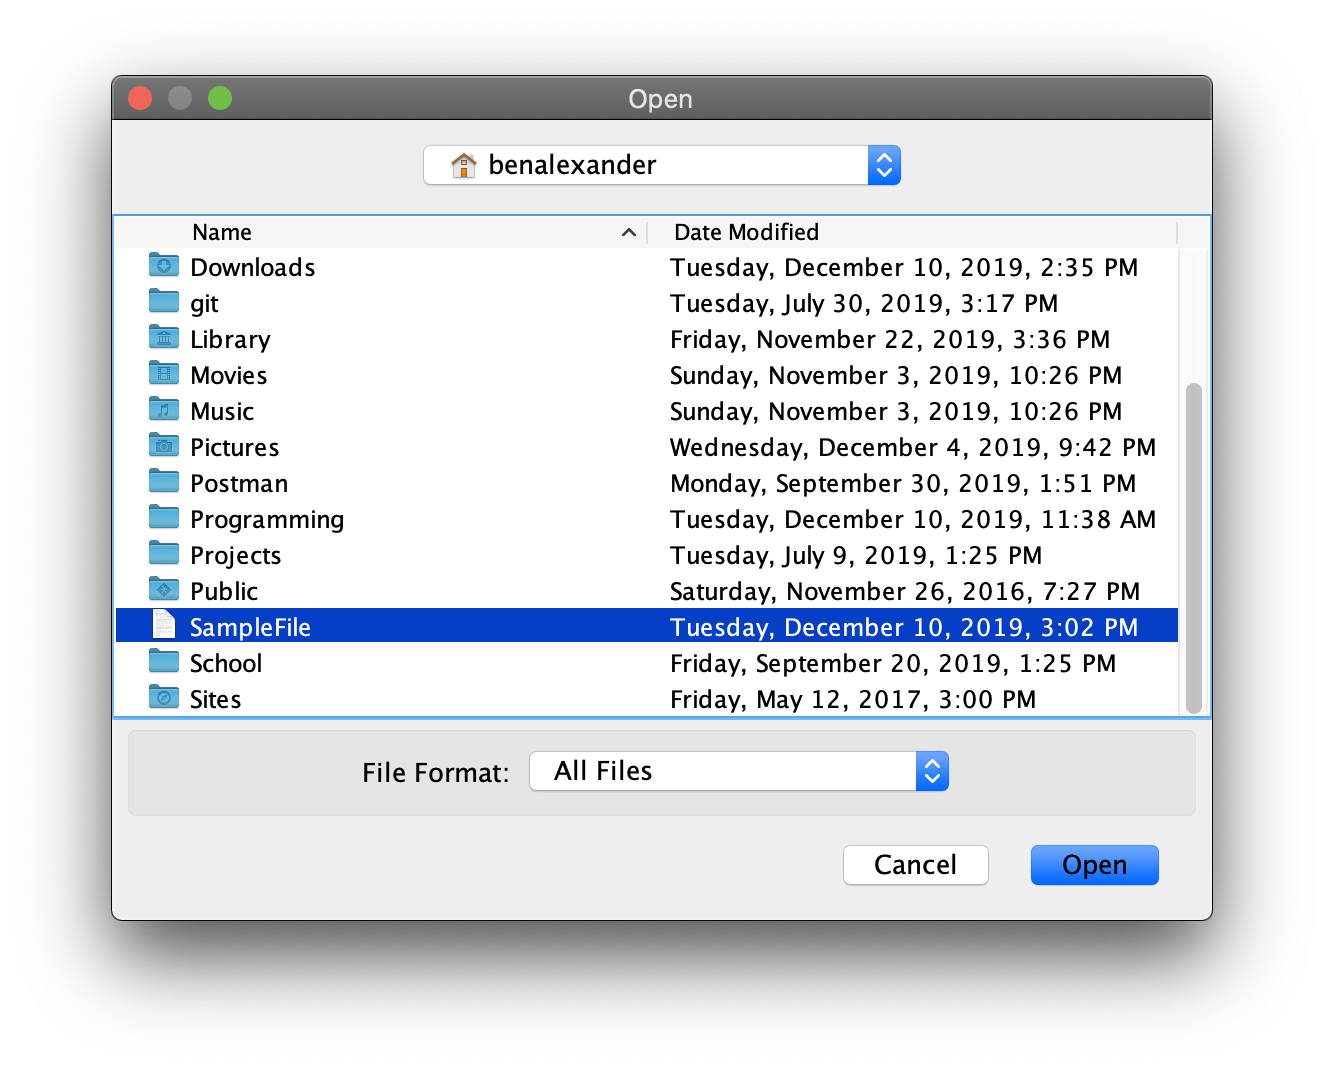
Task: Click the Programming folder icon
Action: point(164,517)
